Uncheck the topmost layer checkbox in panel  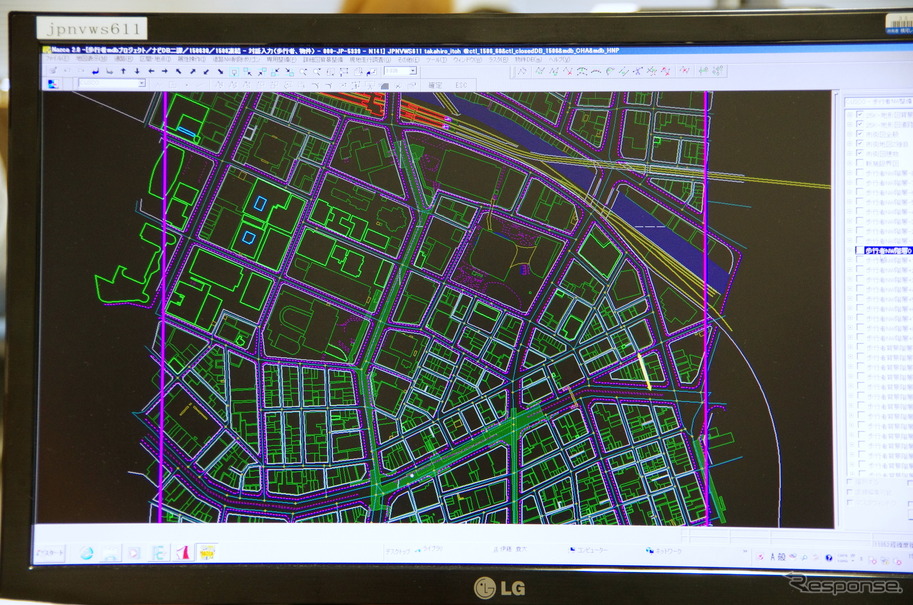tap(859, 114)
